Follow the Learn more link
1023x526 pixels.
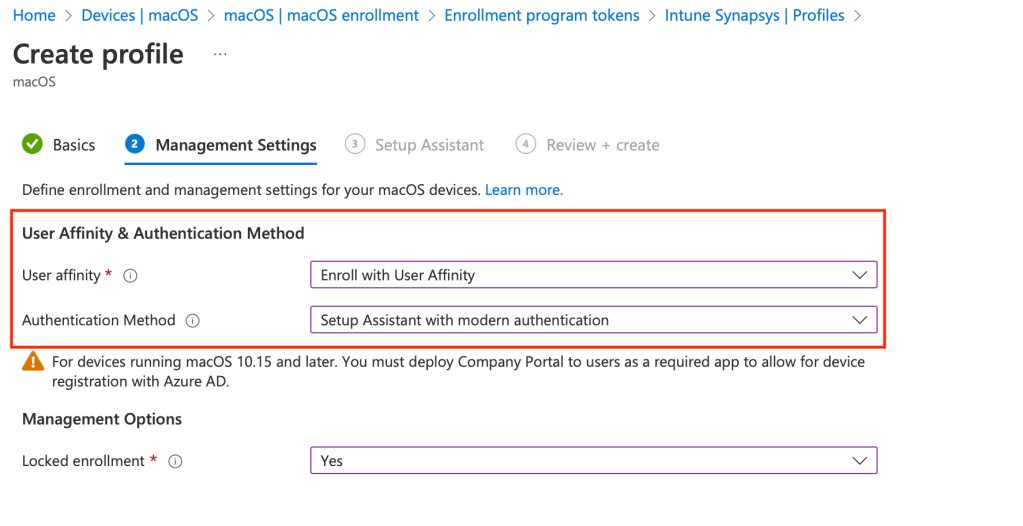tap(524, 189)
